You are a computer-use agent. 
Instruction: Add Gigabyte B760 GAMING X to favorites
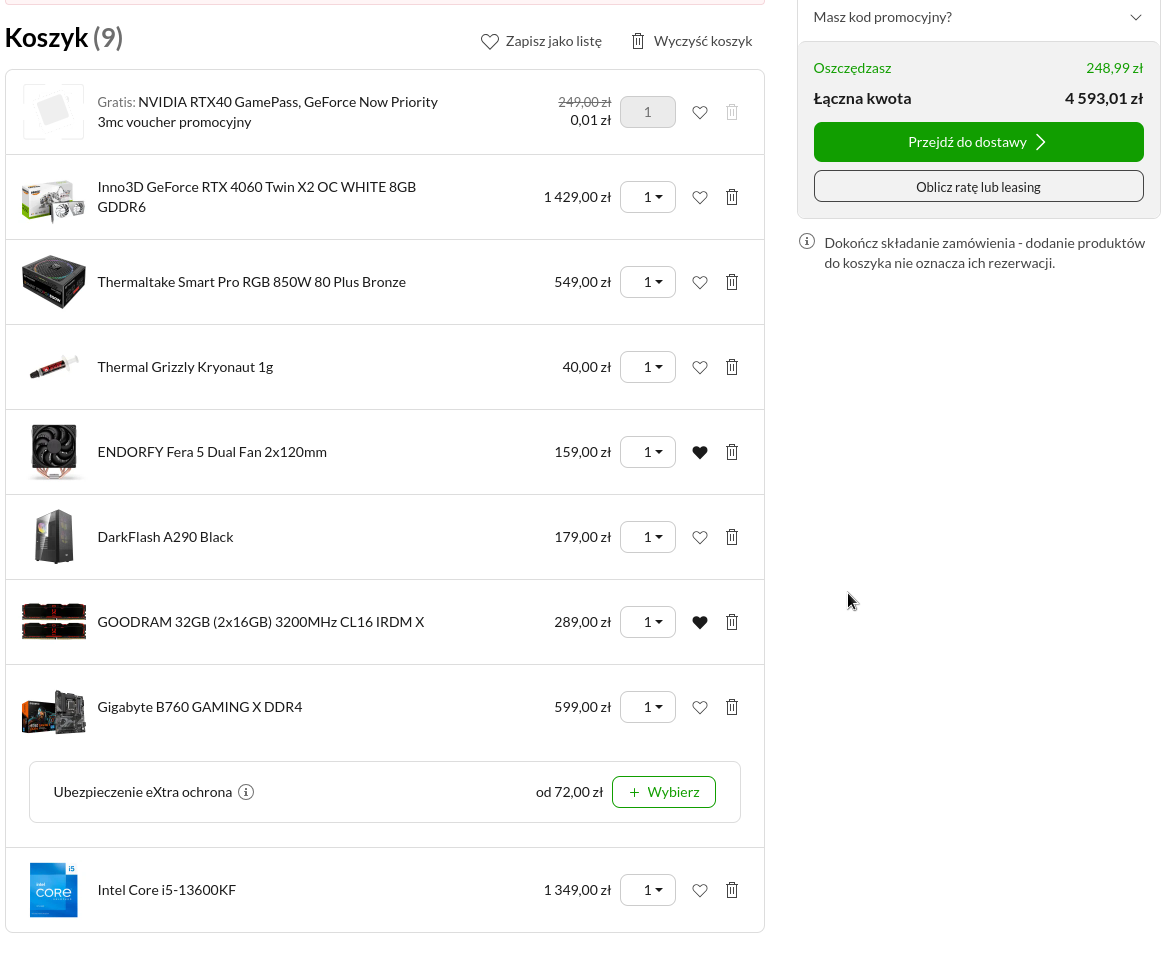tap(700, 707)
